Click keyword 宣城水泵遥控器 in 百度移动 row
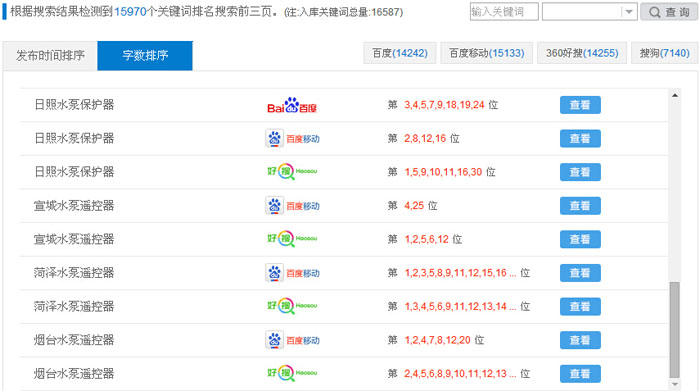The width and height of the screenshot is (700, 391). [x=74, y=206]
